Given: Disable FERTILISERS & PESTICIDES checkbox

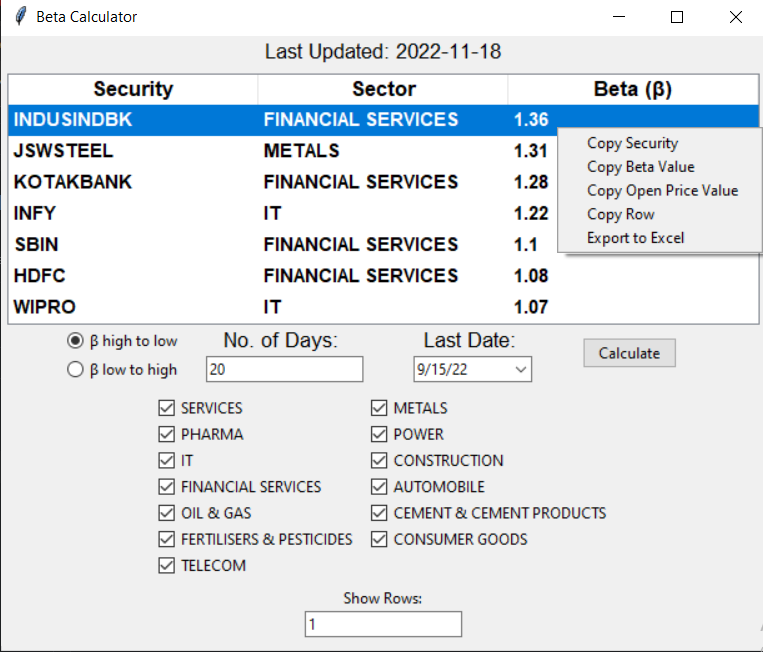Looking at the screenshot, I should coord(166,539).
